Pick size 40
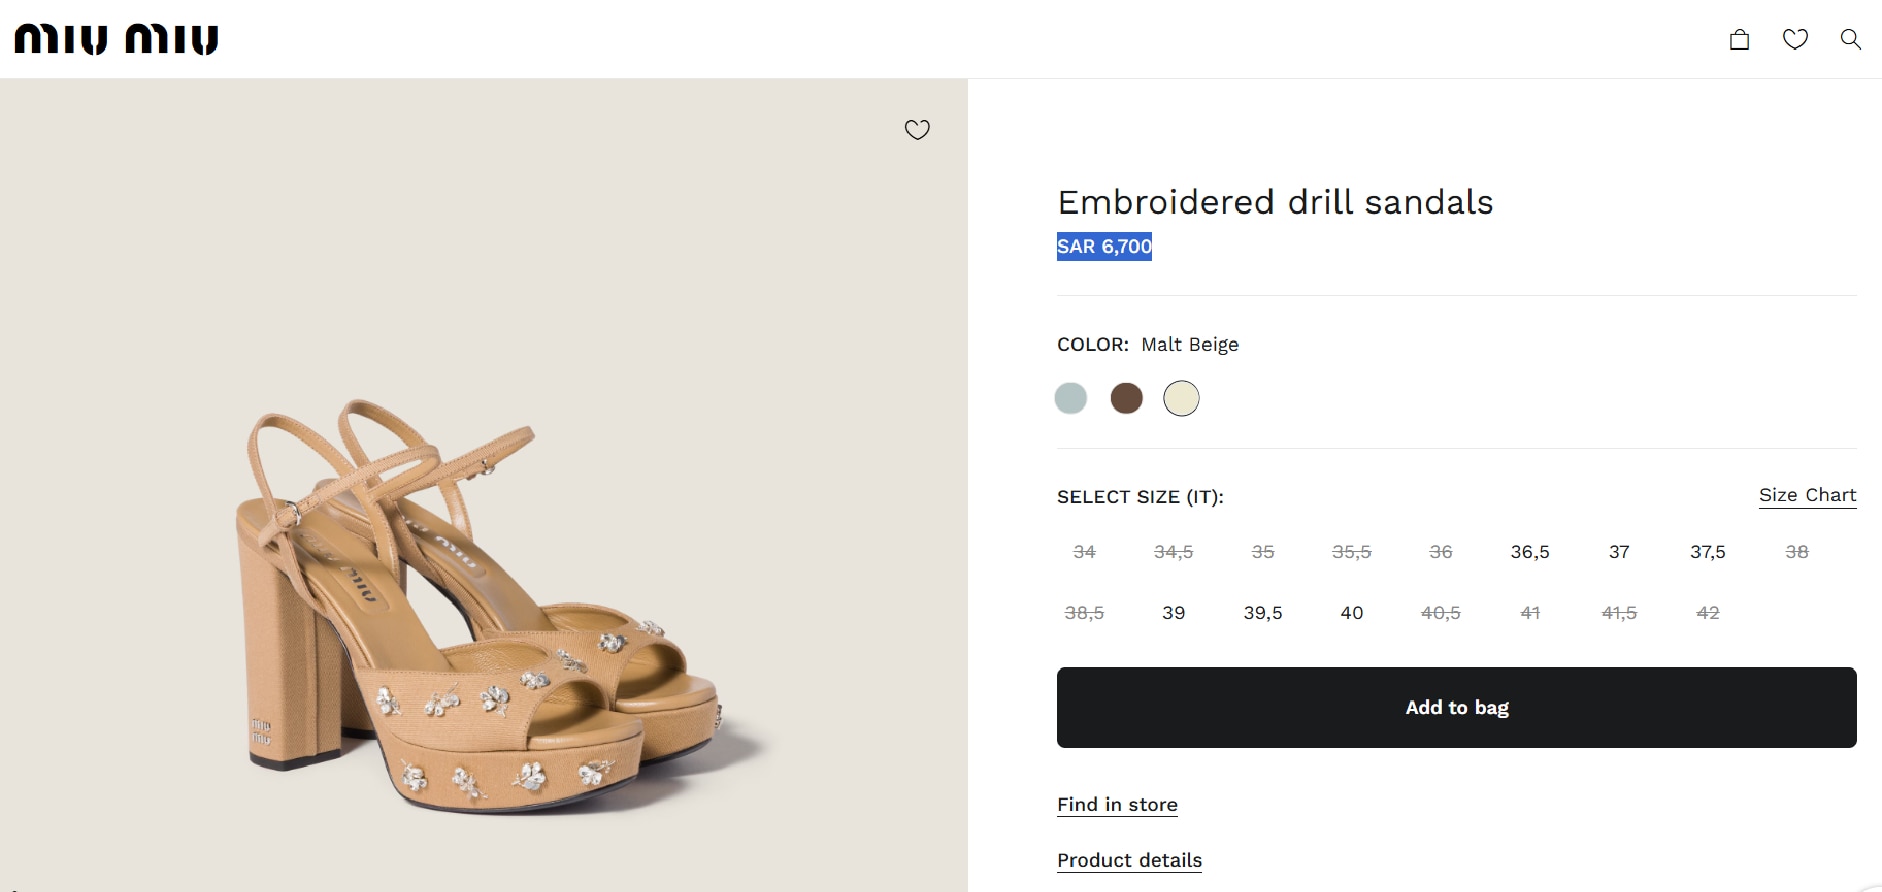 click(1352, 613)
